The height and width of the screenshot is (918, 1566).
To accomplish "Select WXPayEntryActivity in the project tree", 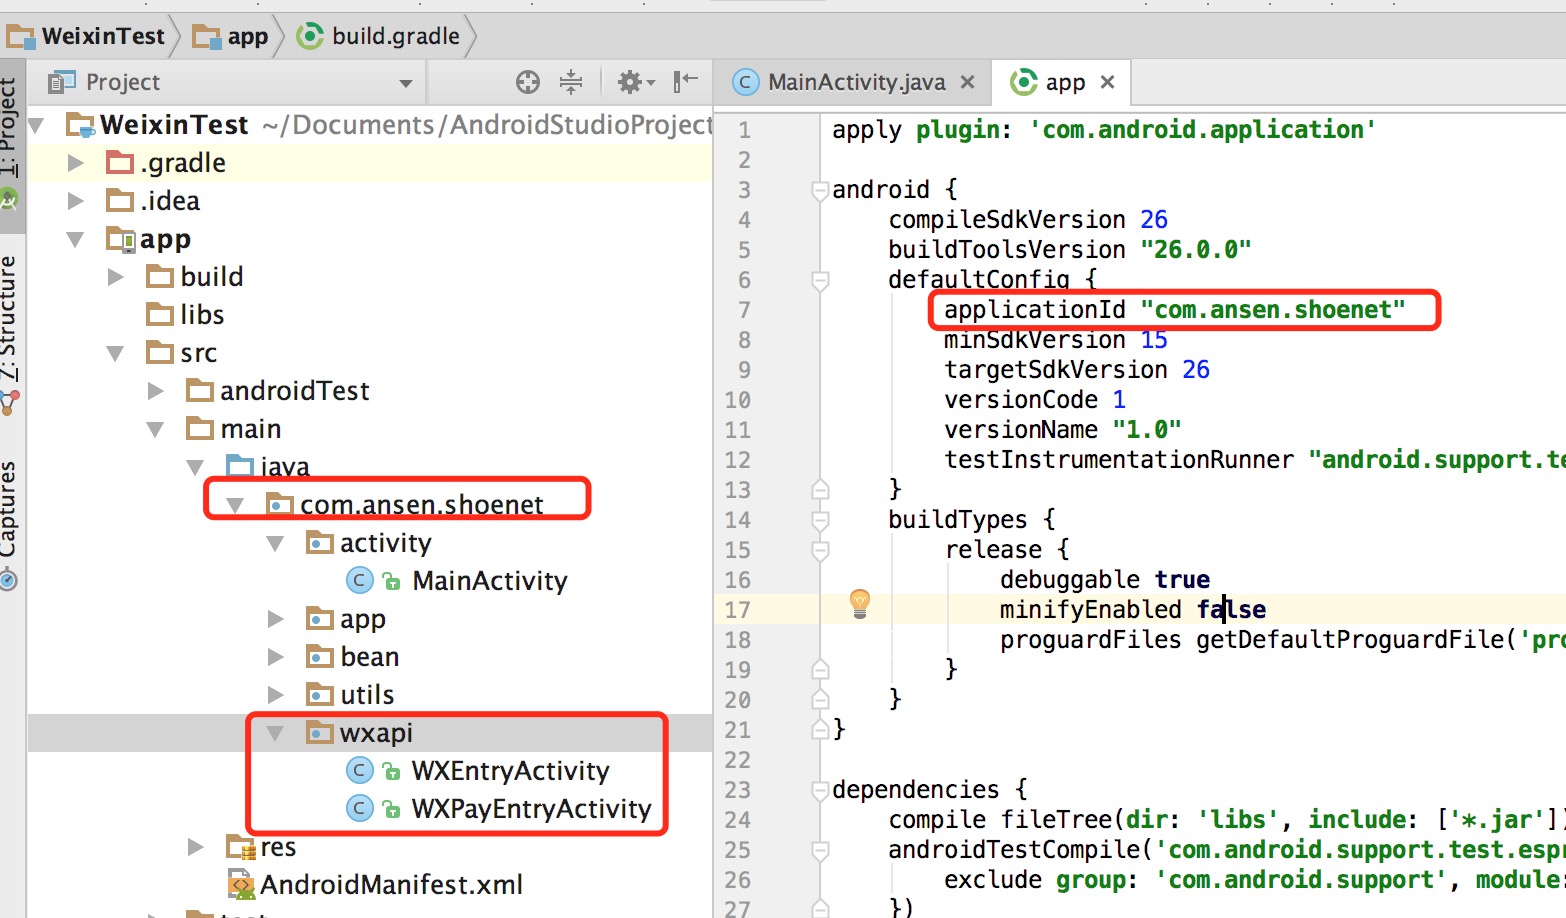I will click(x=531, y=808).
